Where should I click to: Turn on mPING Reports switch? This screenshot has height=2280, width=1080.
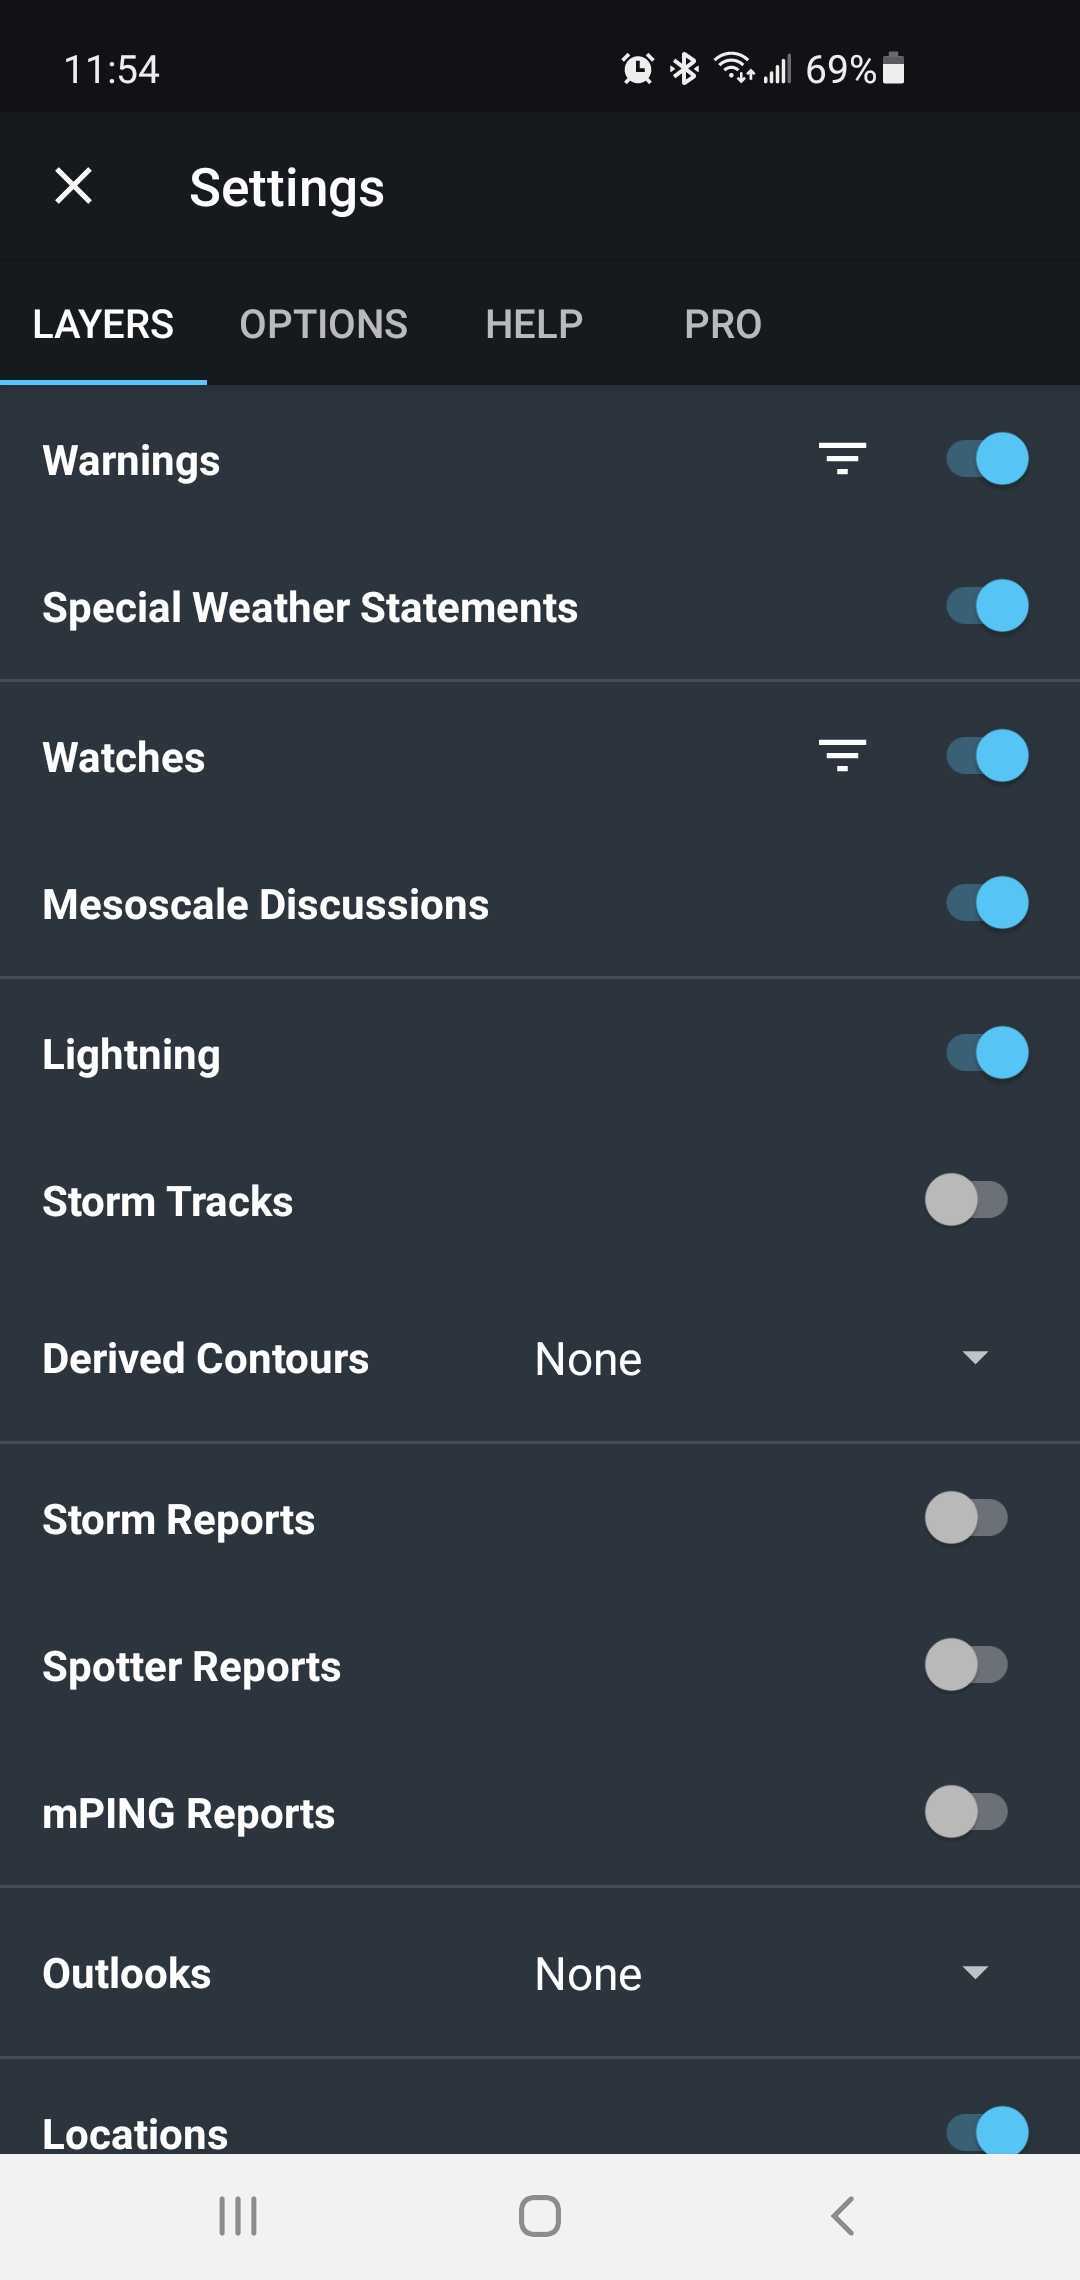pos(966,1812)
